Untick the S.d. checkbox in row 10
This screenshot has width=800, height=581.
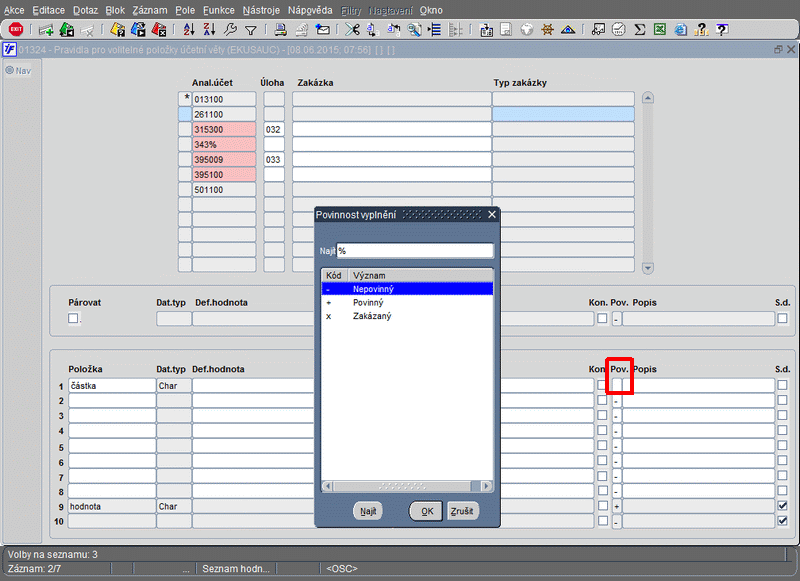click(x=782, y=521)
